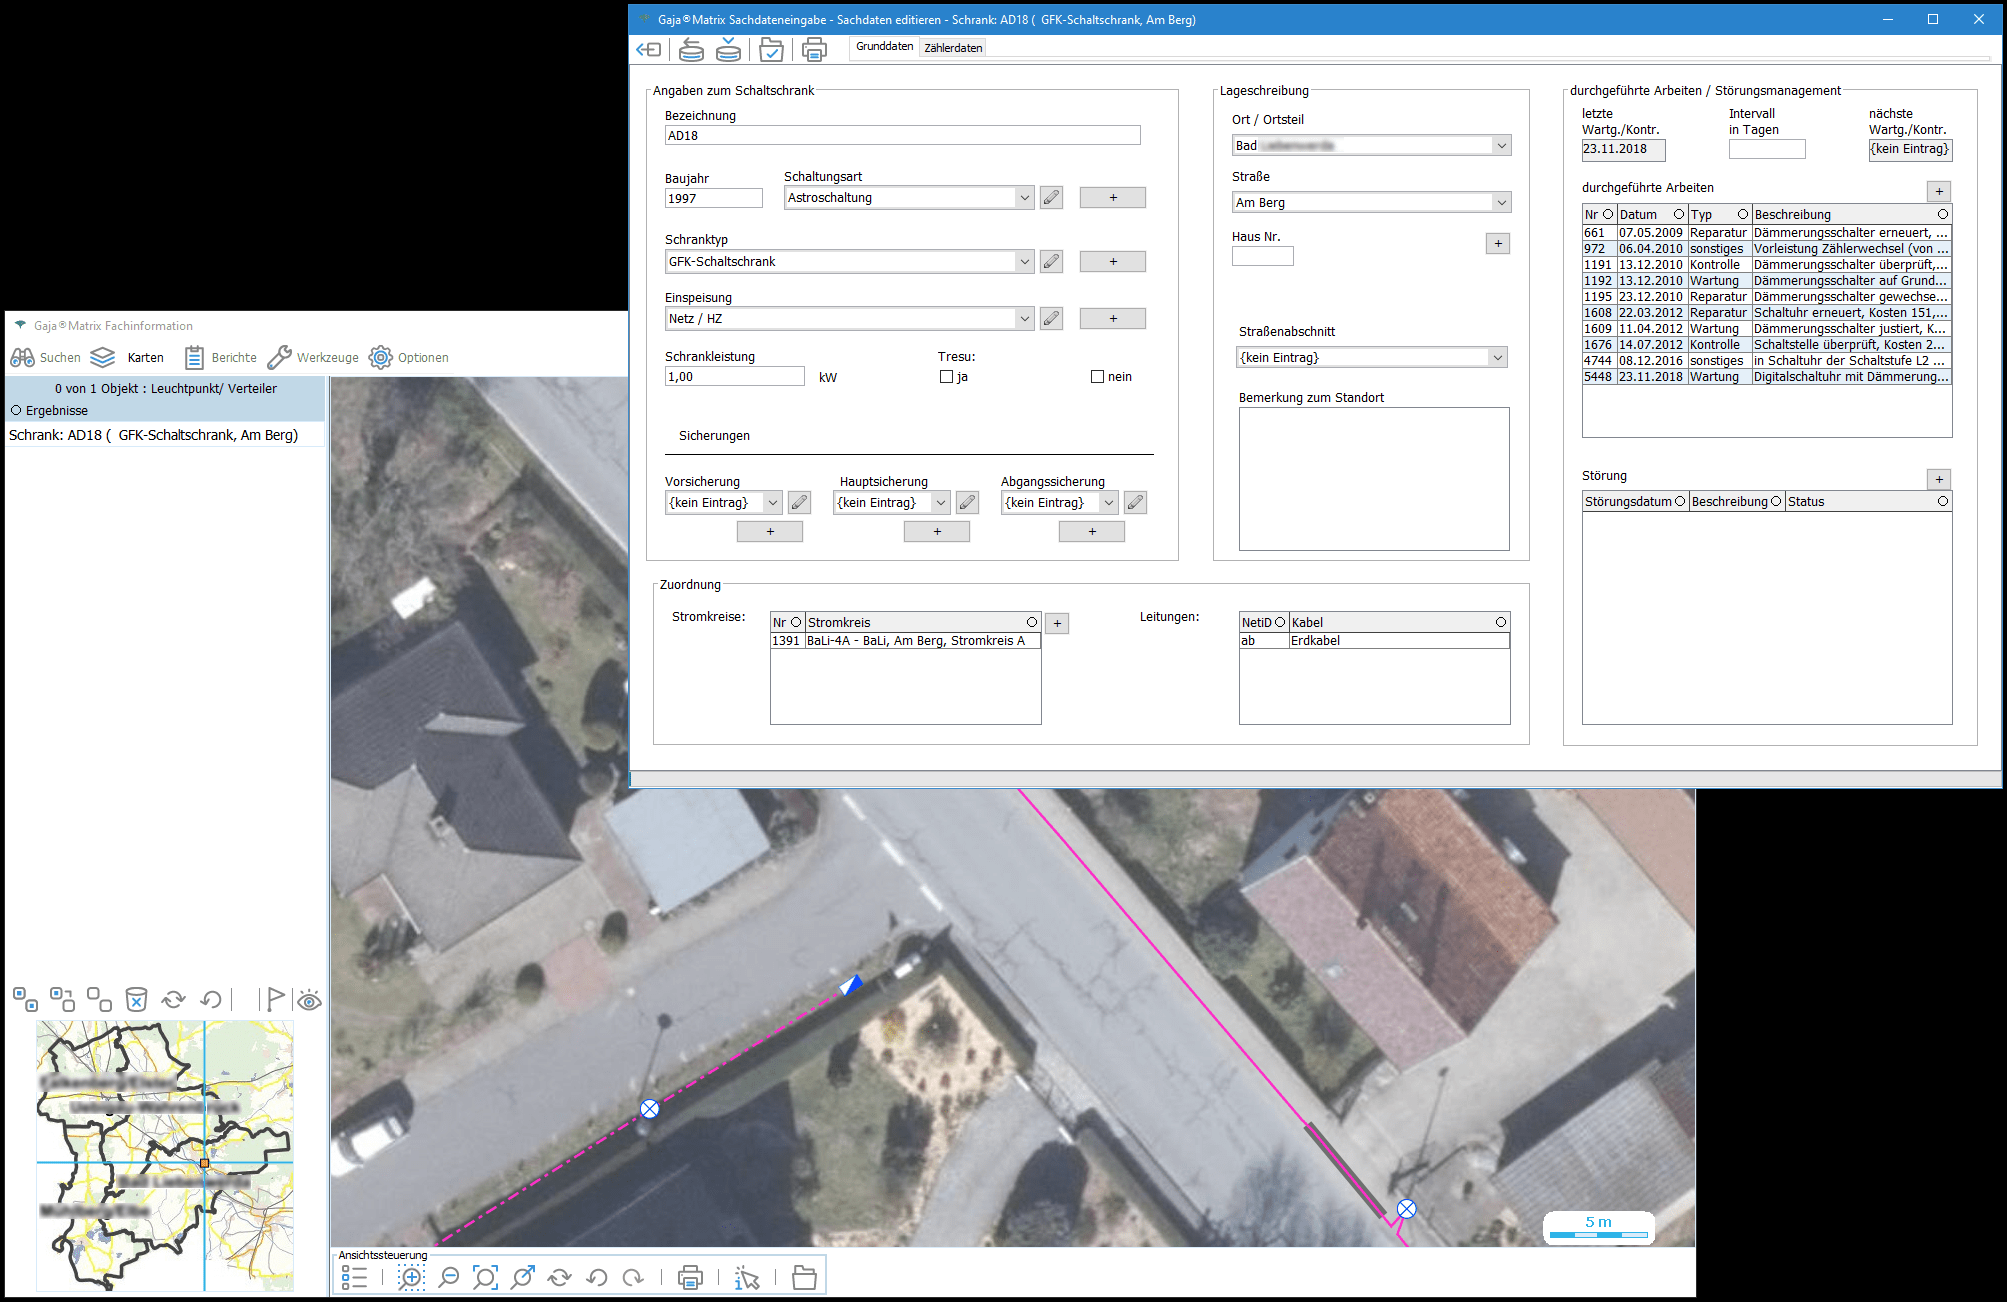Check the Tresu nein checkbox
2007x1302 pixels.
coord(1097,377)
